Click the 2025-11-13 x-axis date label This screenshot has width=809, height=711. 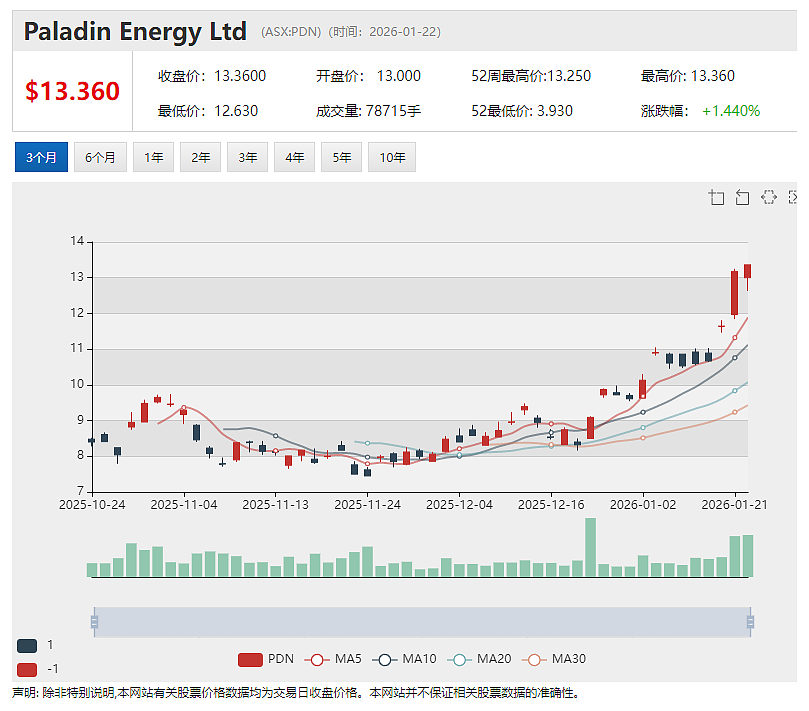point(276,505)
